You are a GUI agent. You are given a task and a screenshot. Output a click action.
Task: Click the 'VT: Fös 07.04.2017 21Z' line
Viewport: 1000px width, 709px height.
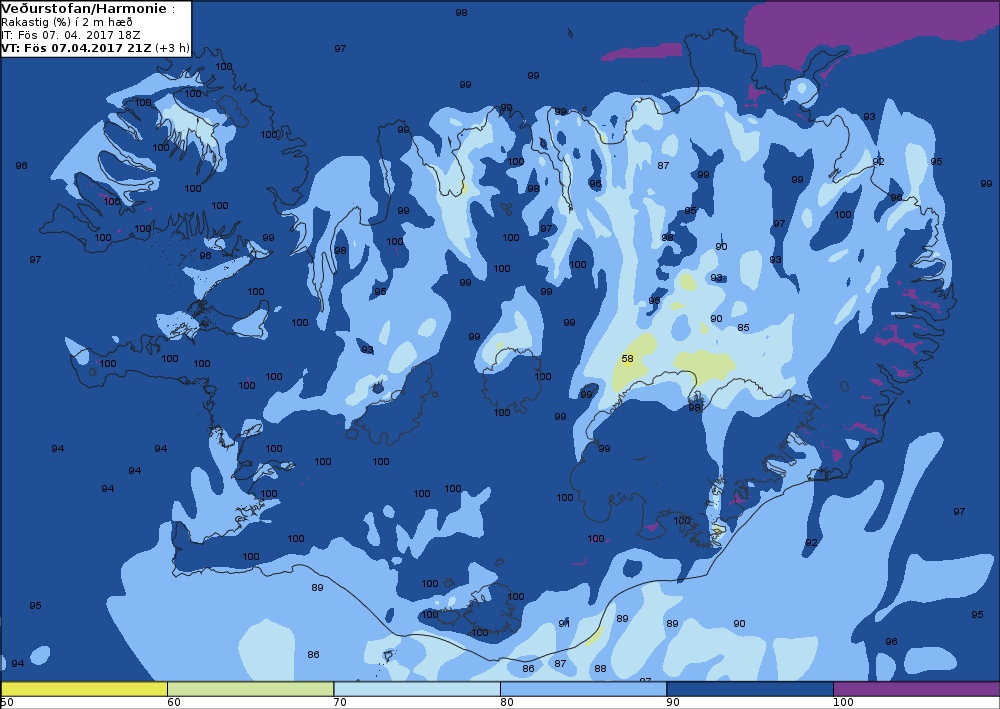coord(77,48)
